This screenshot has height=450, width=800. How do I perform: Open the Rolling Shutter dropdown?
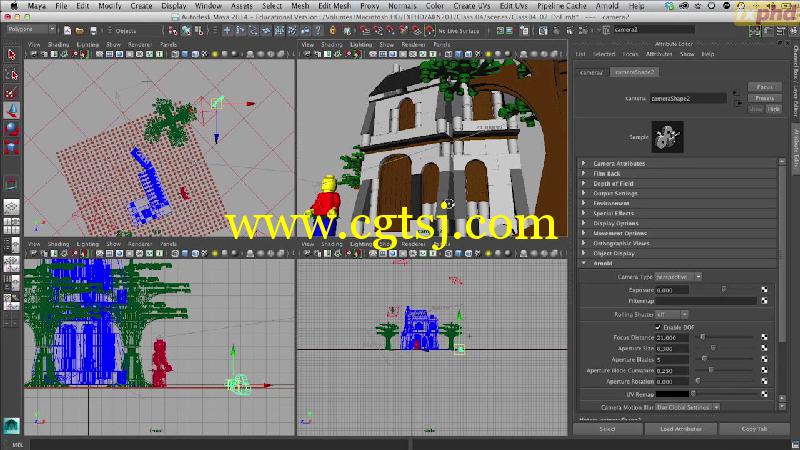pyautogui.click(x=671, y=314)
